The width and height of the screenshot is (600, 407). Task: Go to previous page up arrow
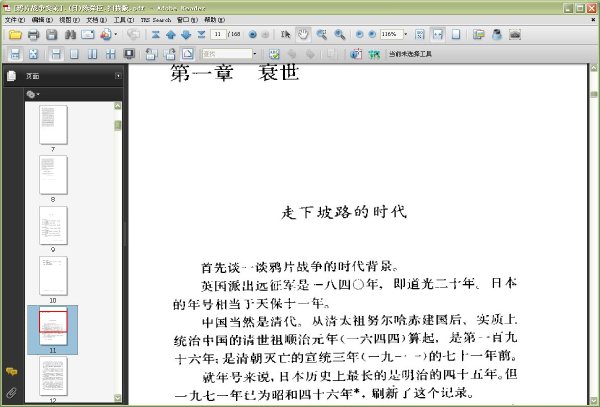click(171, 35)
